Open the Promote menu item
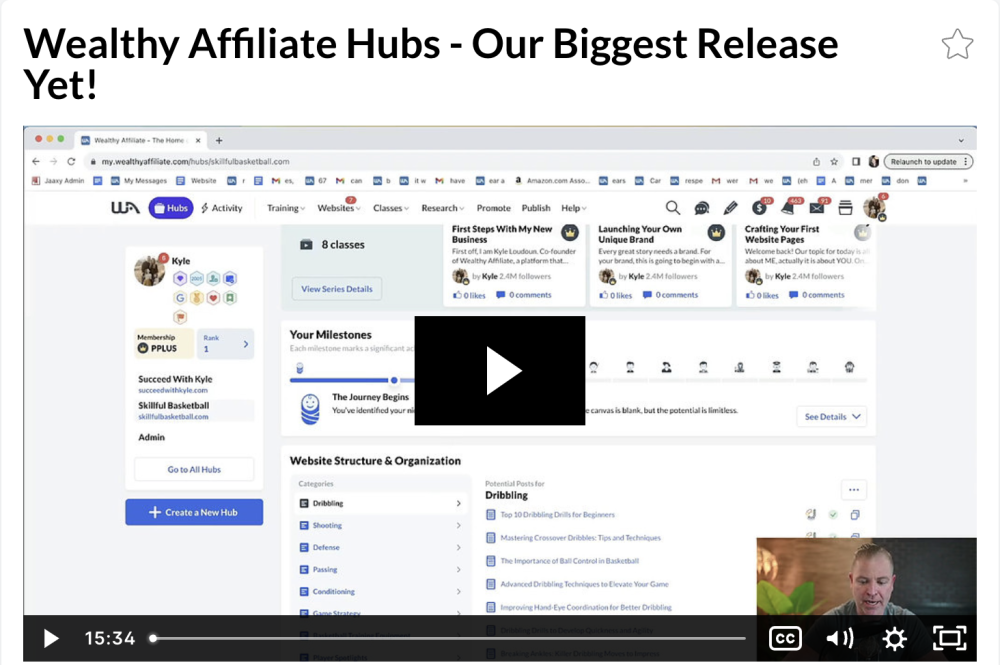1000x665 pixels. click(494, 208)
